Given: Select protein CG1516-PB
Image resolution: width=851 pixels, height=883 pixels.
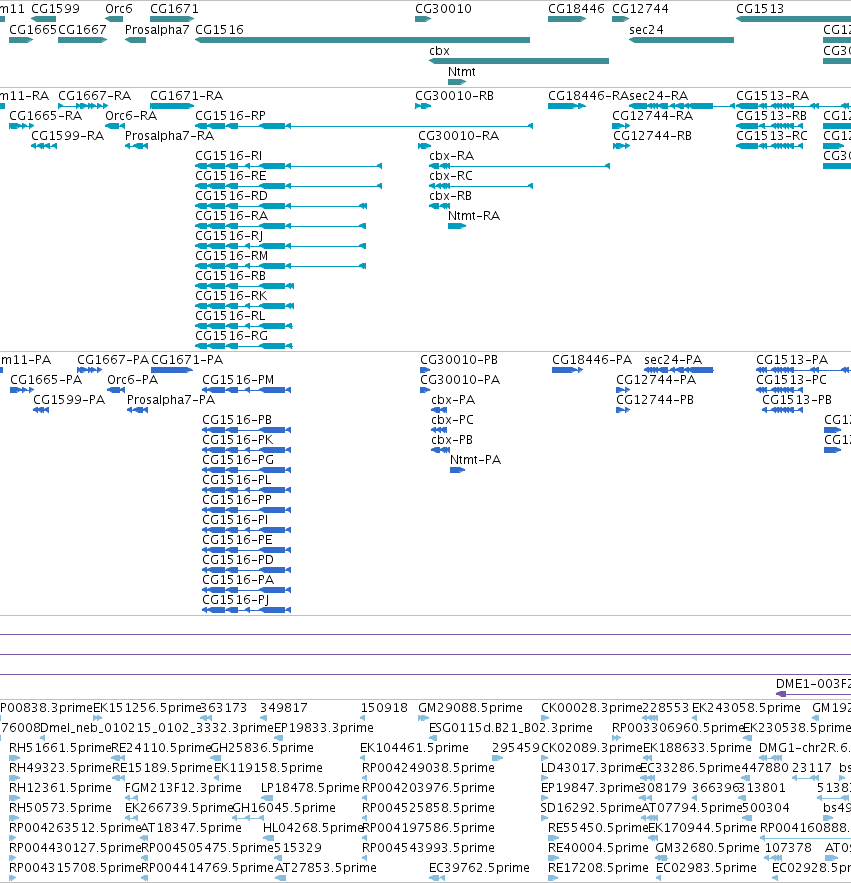Looking at the screenshot, I should pyautogui.click(x=247, y=430).
